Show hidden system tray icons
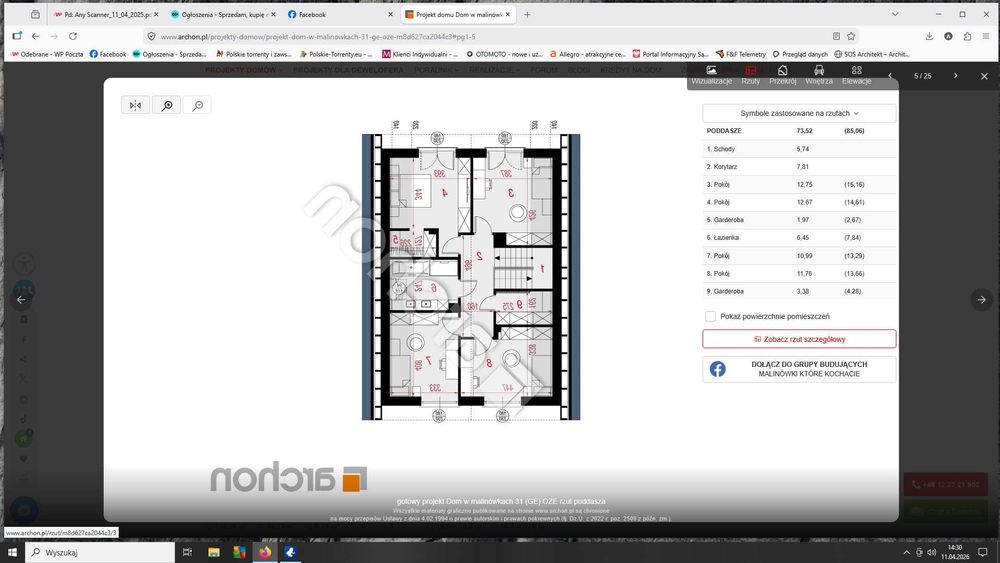The height and width of the screenshot is (563, 1000). tap(906, 552)
